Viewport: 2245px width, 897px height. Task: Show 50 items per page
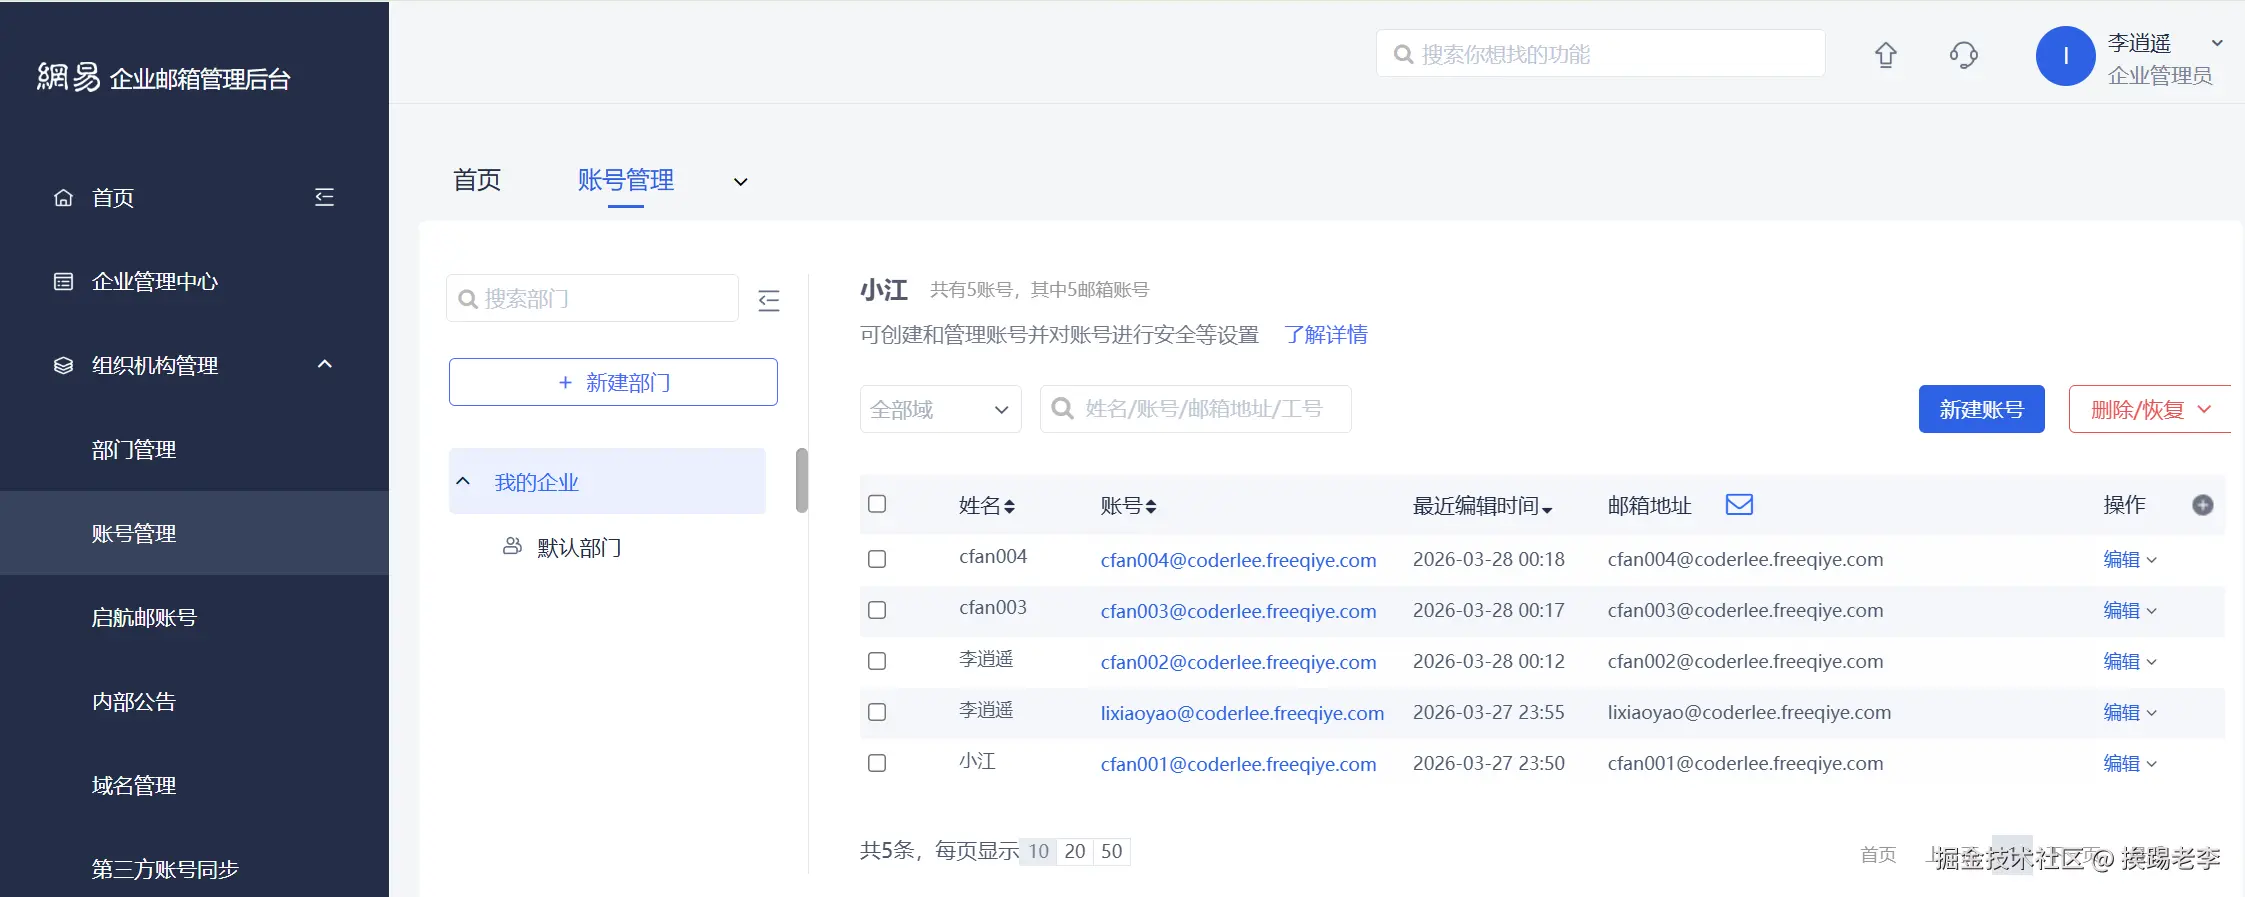coord(1112,851)
